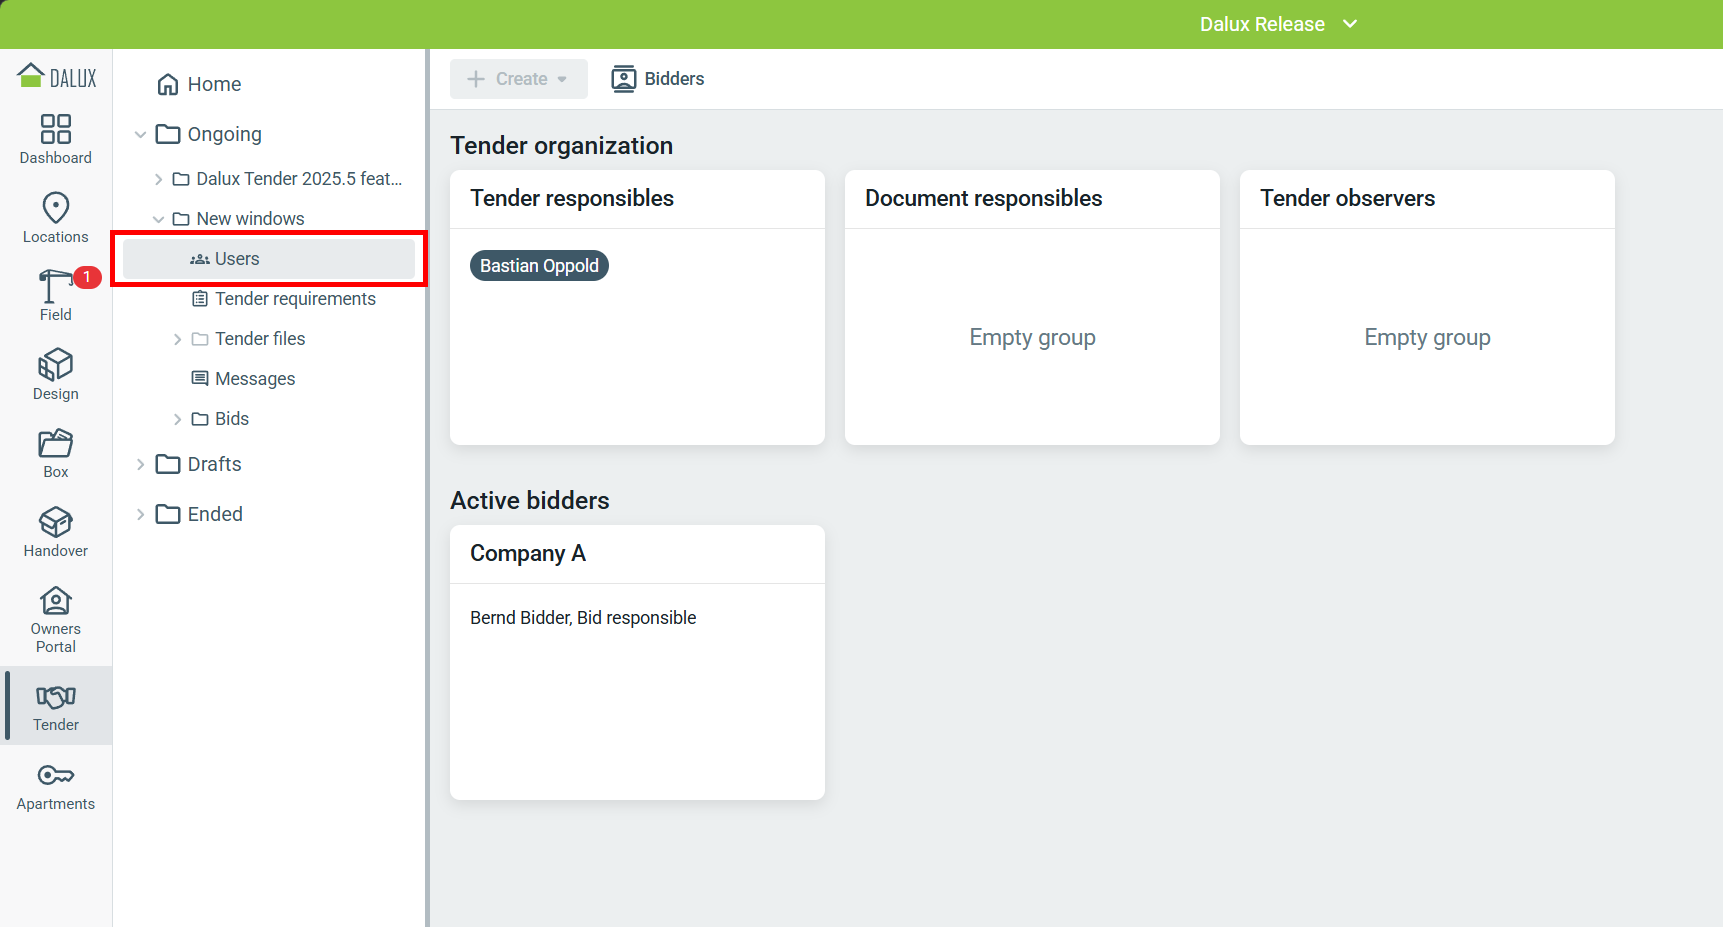Image resolution: width=1723 pixels, height=927 pixels.
Task: Expand the Dalux Tender 2025.5 folder
Action: tap(158, 179)
